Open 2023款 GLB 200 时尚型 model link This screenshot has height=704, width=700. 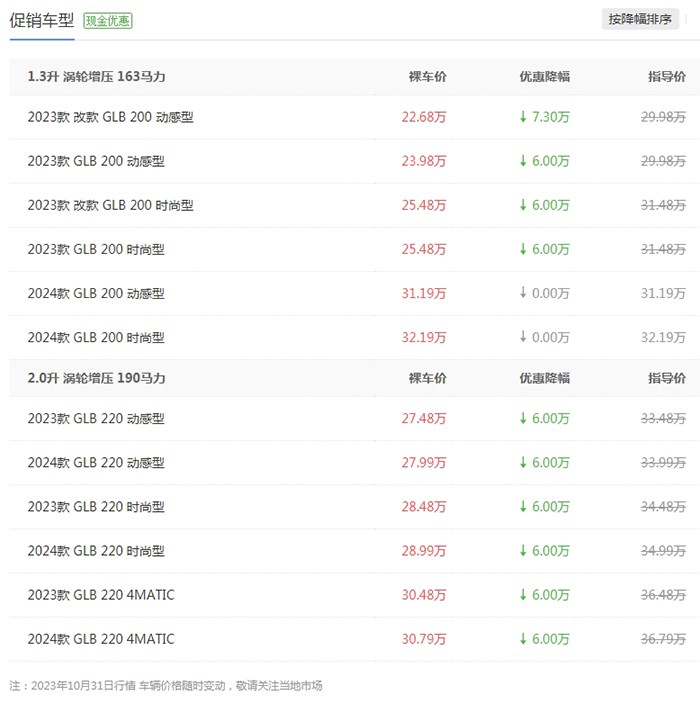pos(96,249)
